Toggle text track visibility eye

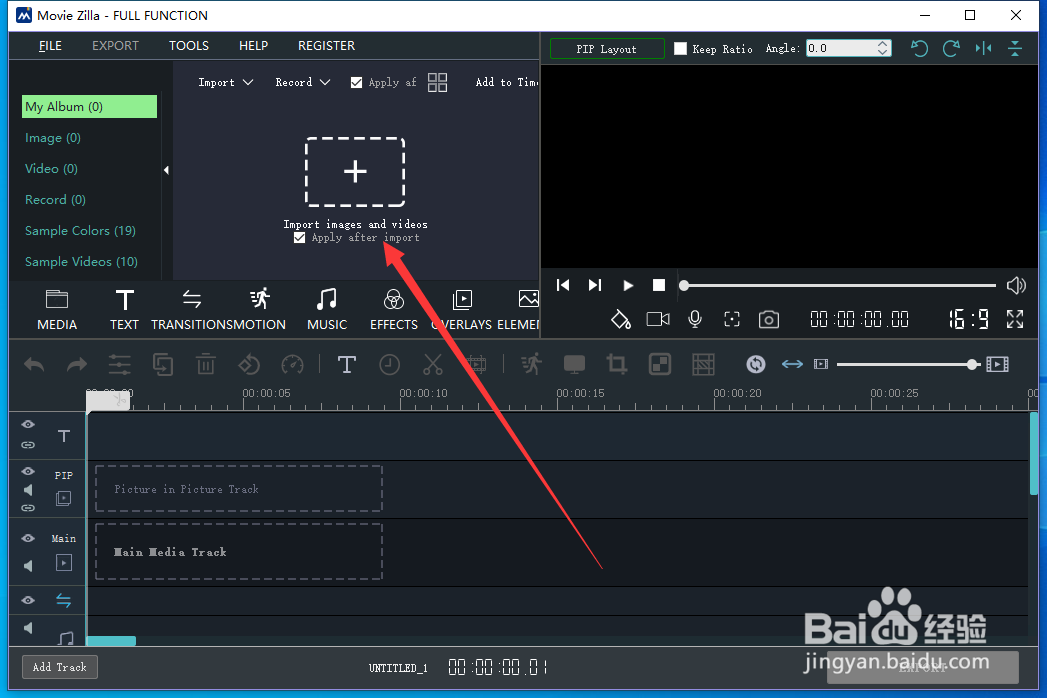click(x=28, y=425)
